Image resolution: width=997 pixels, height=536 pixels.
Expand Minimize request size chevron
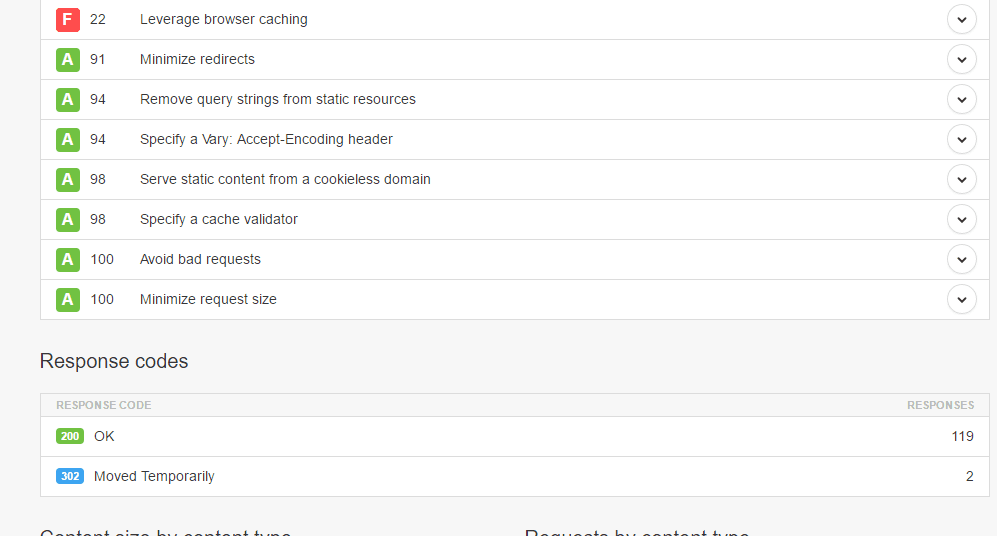pyautogui.click(x=961, y=299)
